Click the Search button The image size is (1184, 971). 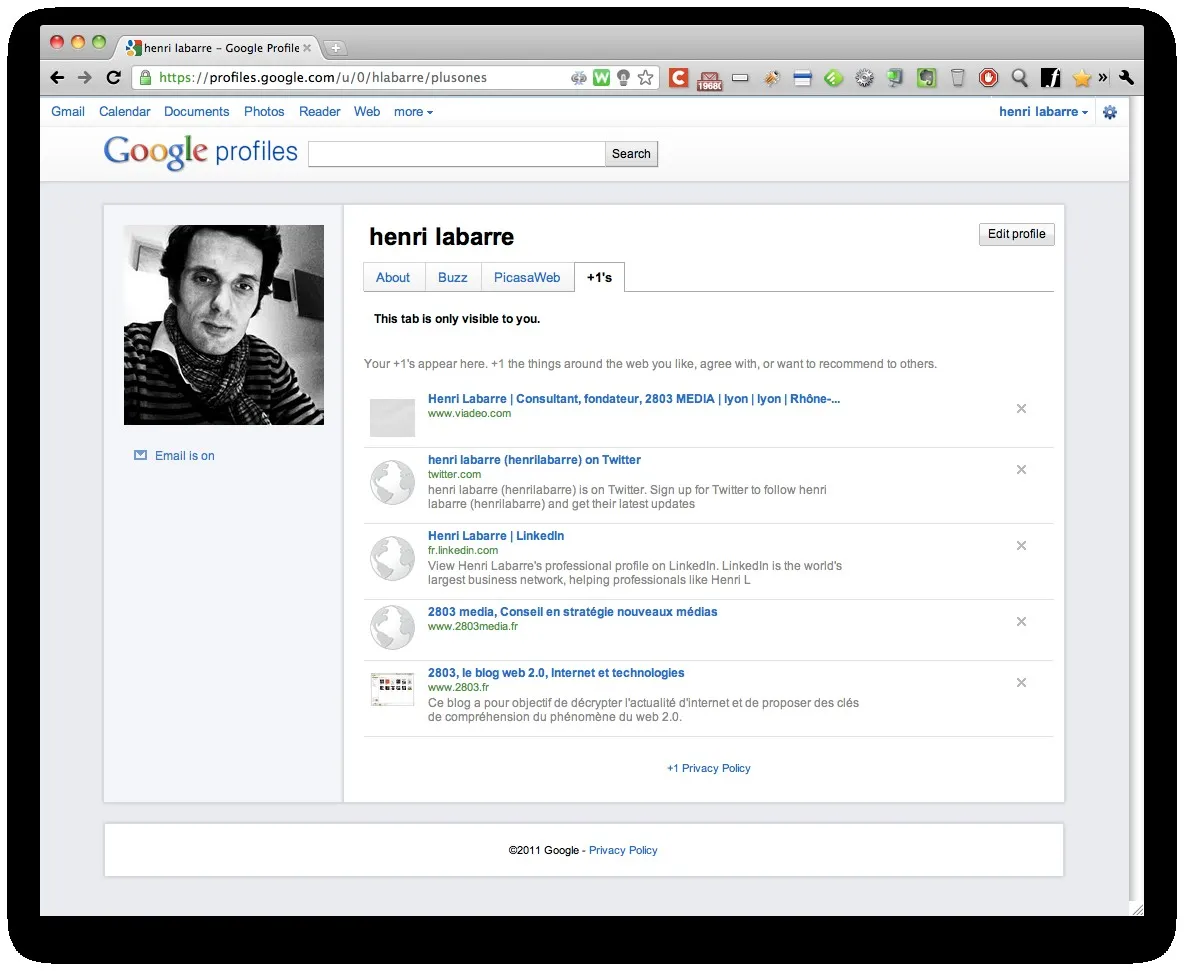pos(631,154)
